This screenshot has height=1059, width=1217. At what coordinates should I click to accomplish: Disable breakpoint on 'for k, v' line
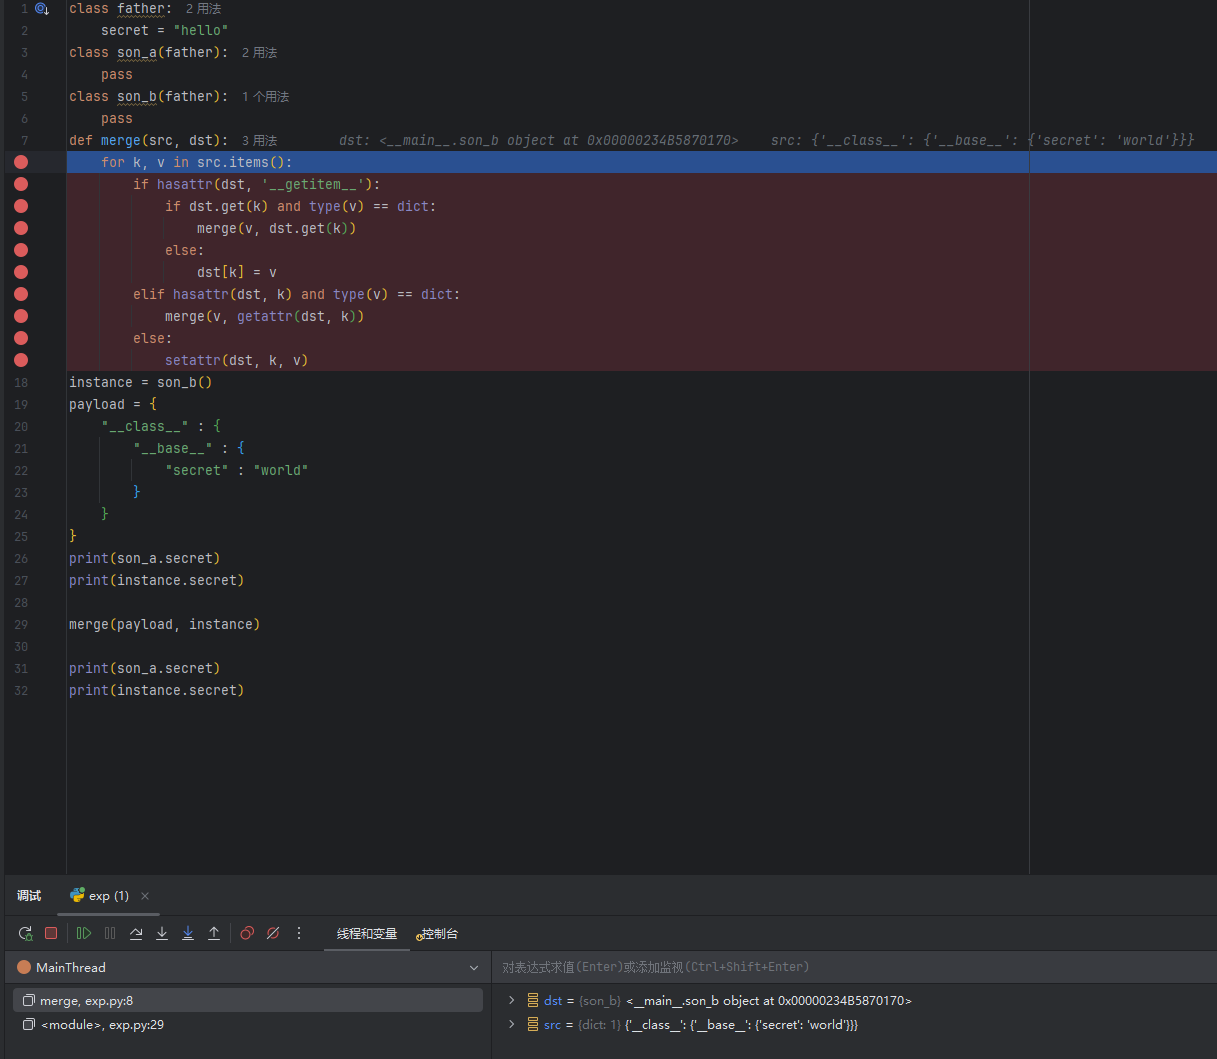click(x=21, y=162)
